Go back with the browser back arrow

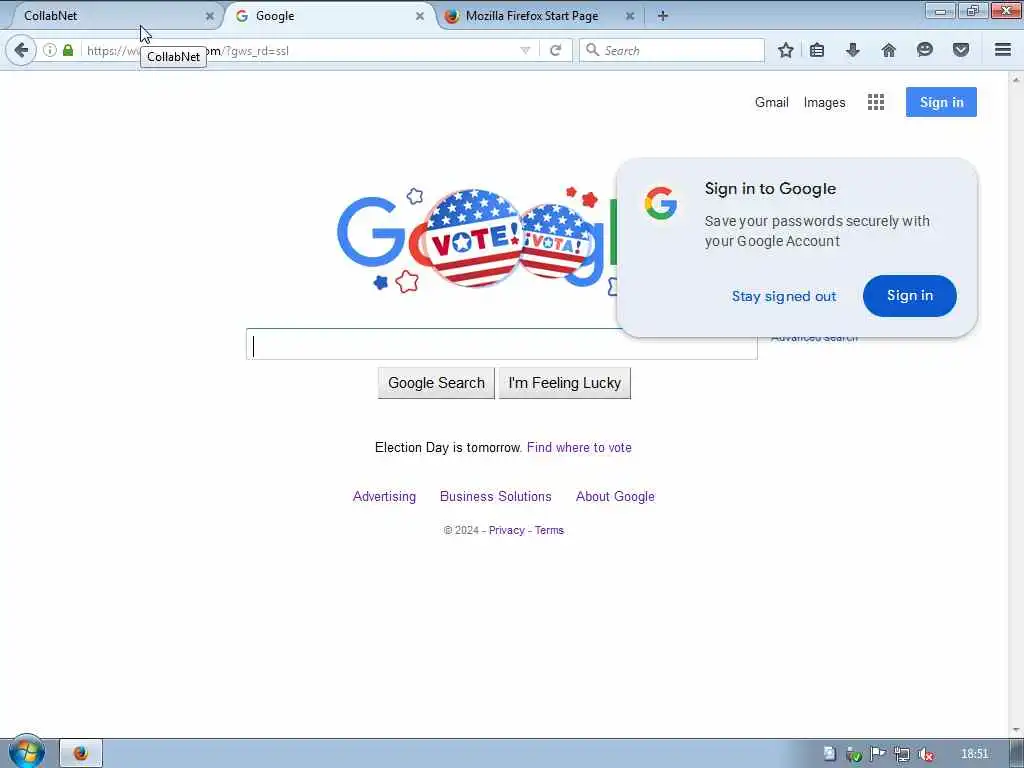[x=21, y=50]
